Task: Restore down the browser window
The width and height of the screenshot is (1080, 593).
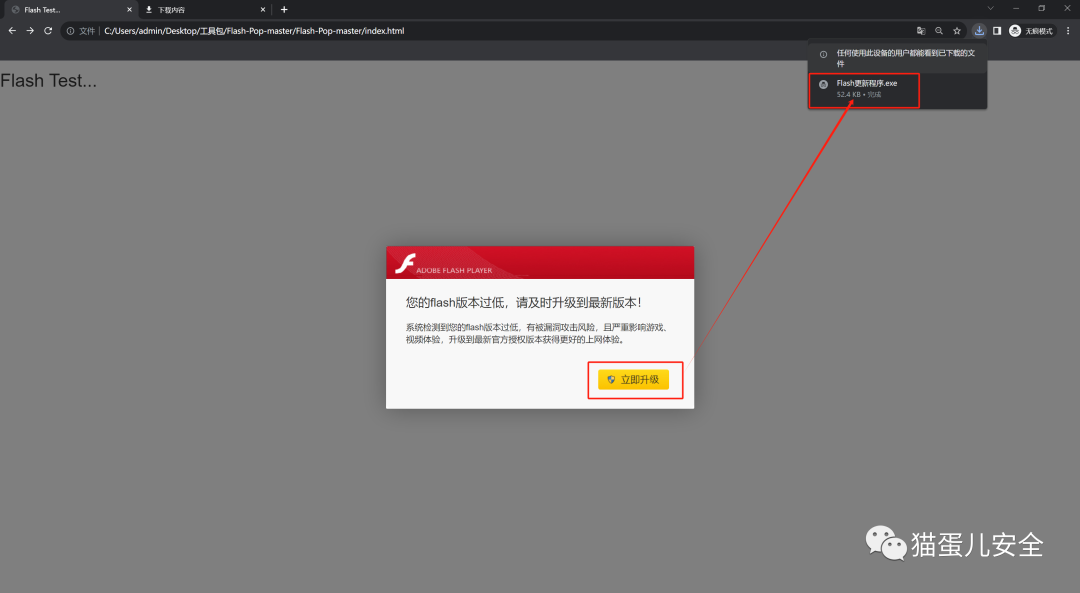Action: tap(1041, 8)
